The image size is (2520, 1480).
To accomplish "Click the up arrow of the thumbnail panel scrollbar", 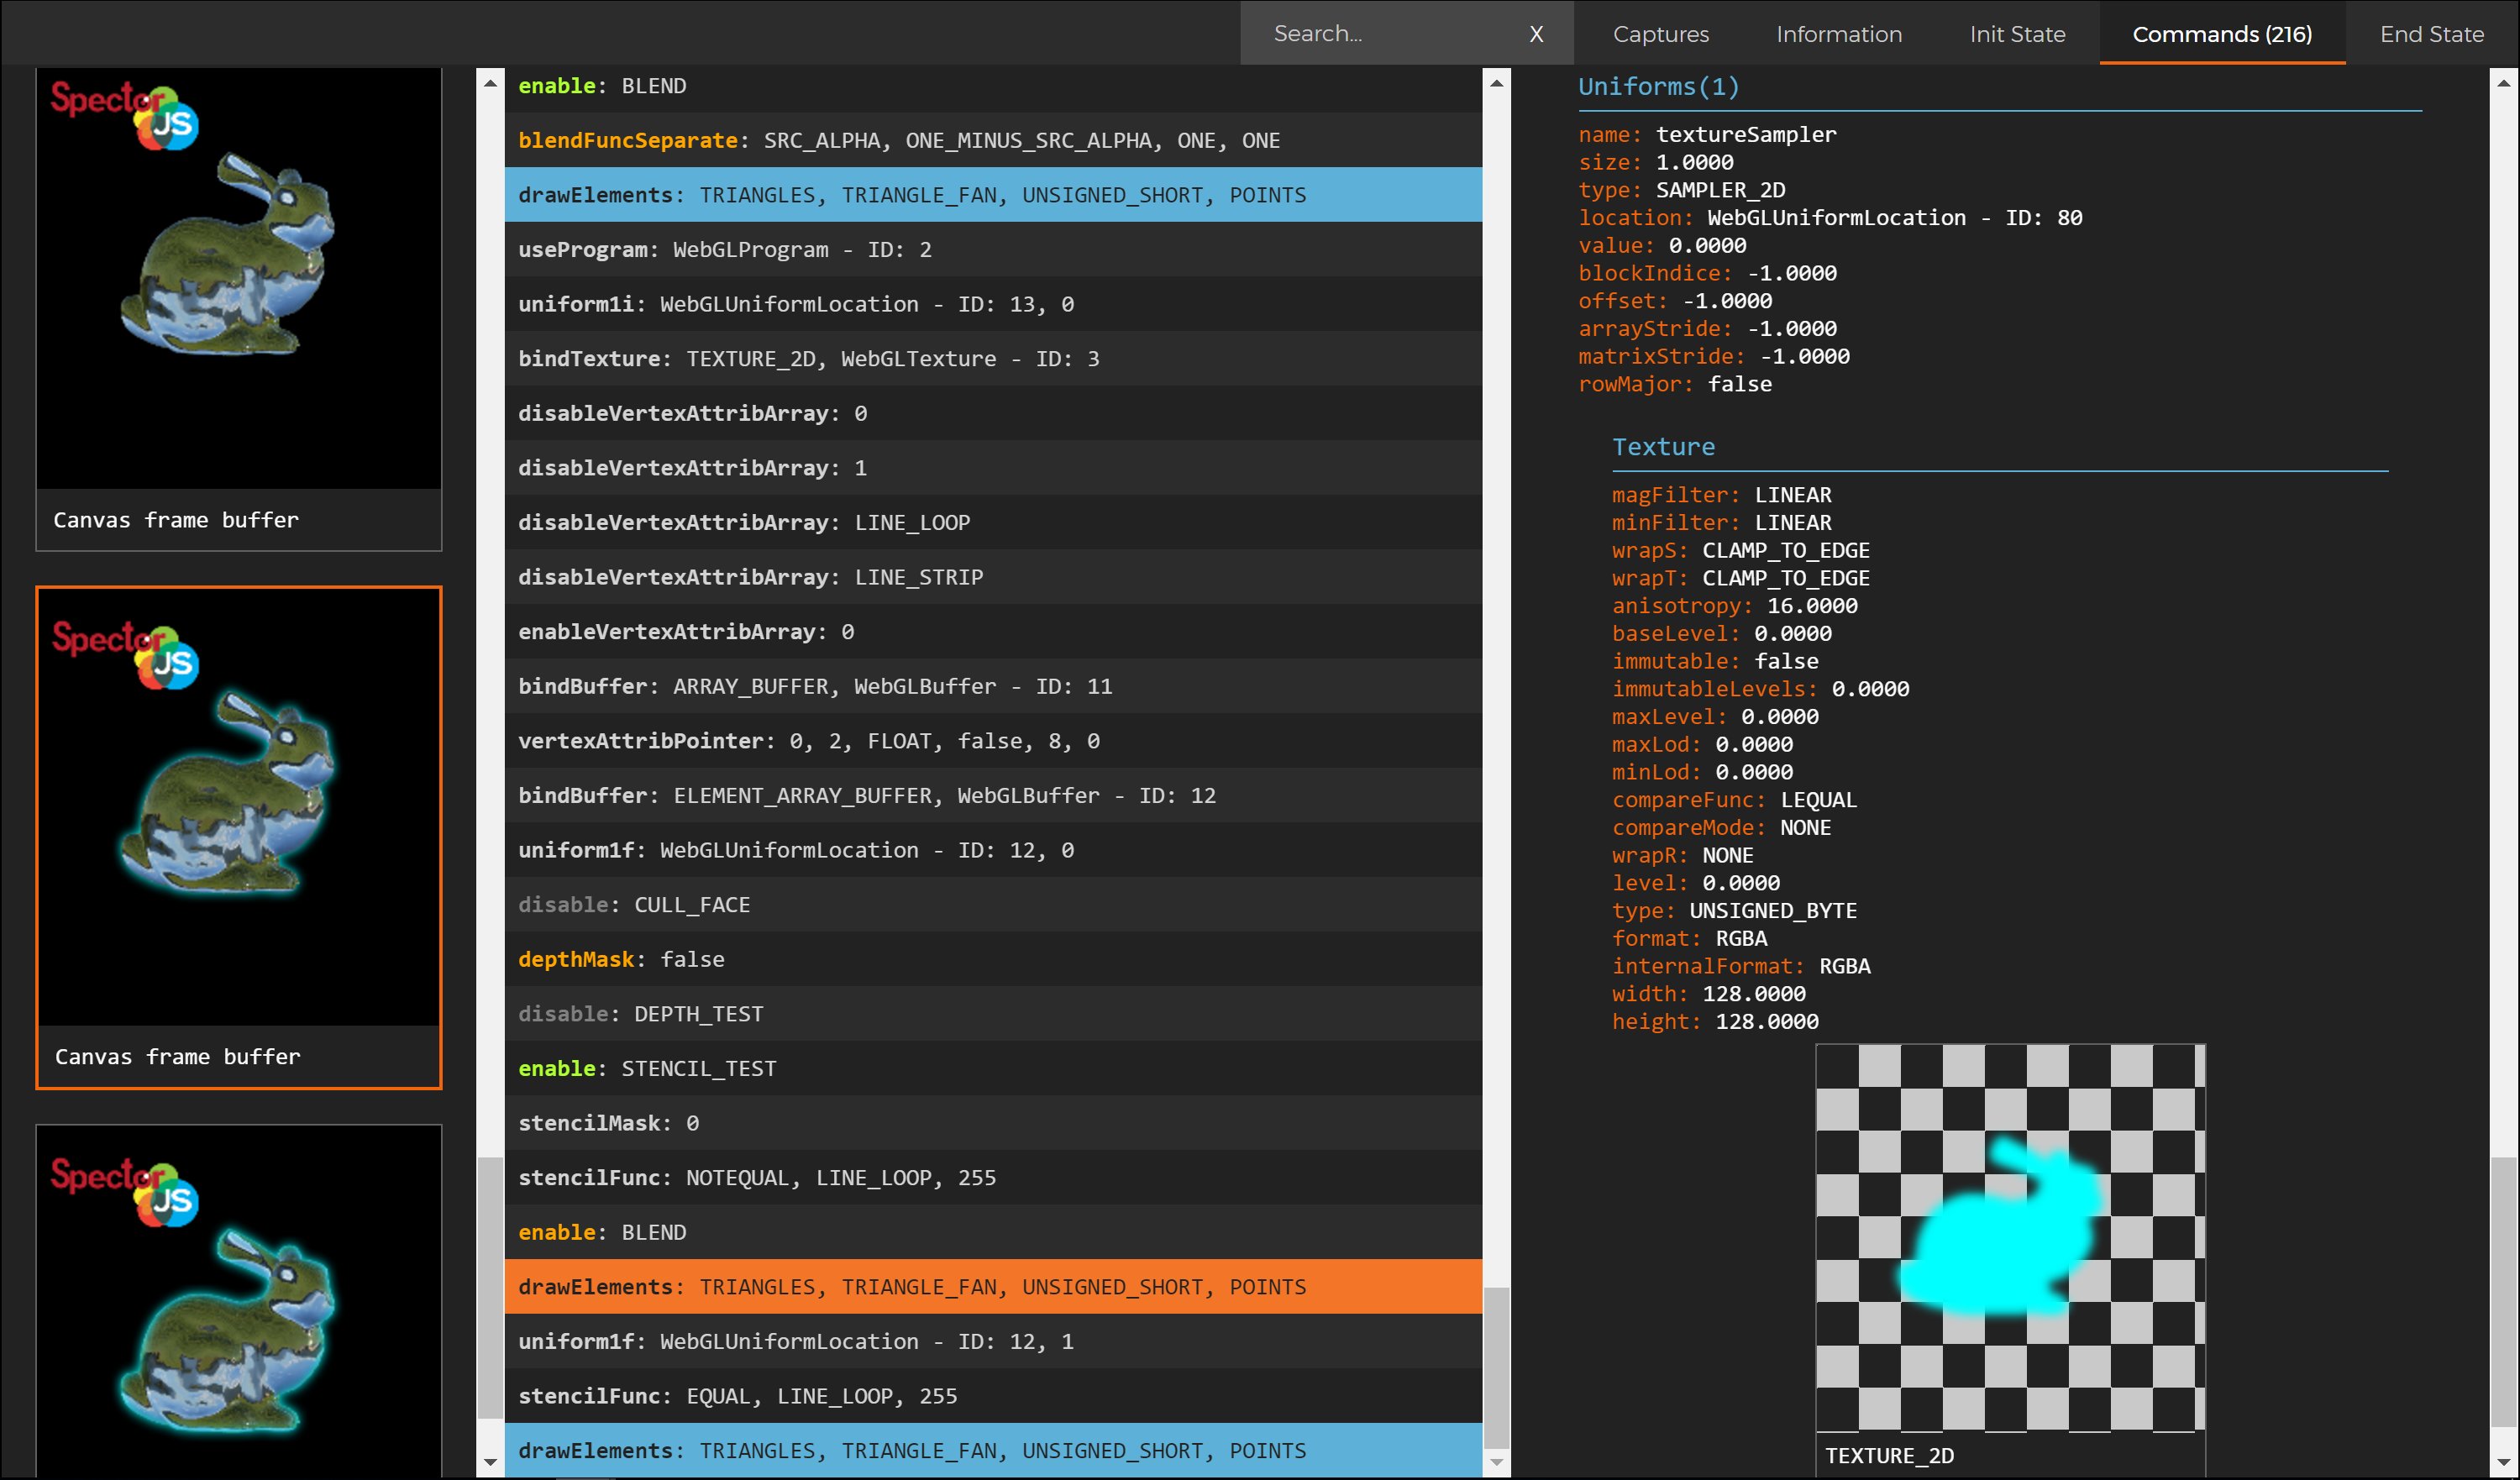I will tap(490, 83).
